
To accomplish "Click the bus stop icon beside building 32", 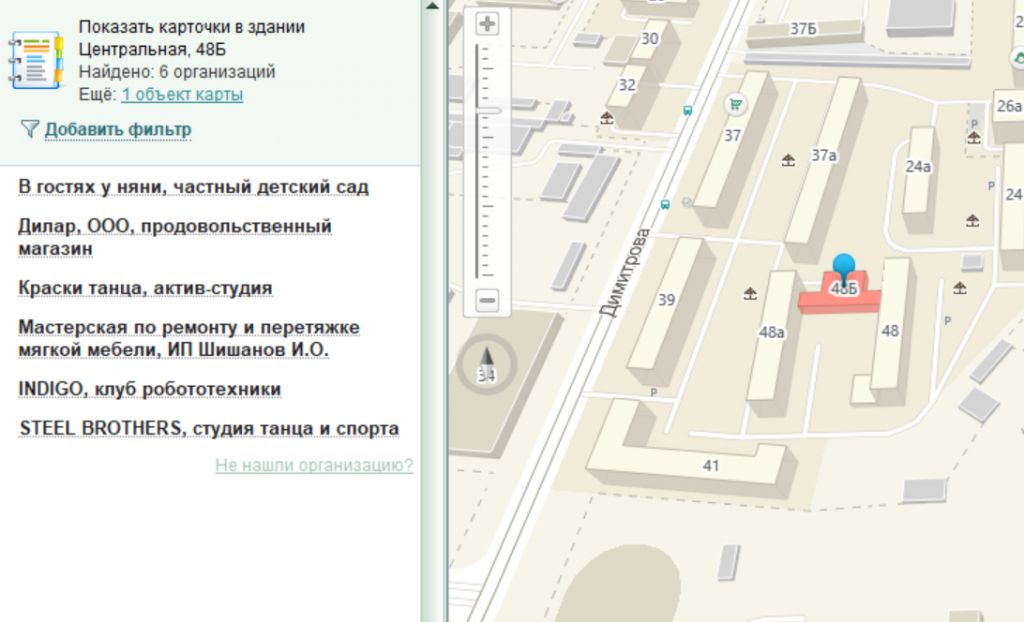I will click(687, 111).
